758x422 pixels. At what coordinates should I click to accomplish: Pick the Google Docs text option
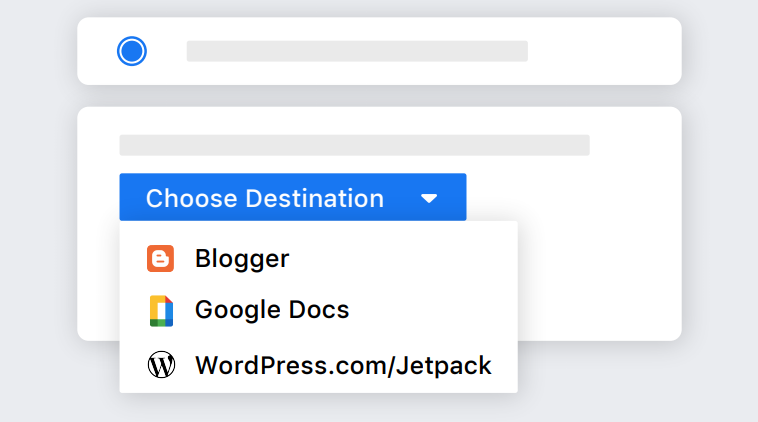[x=272, y=310]
